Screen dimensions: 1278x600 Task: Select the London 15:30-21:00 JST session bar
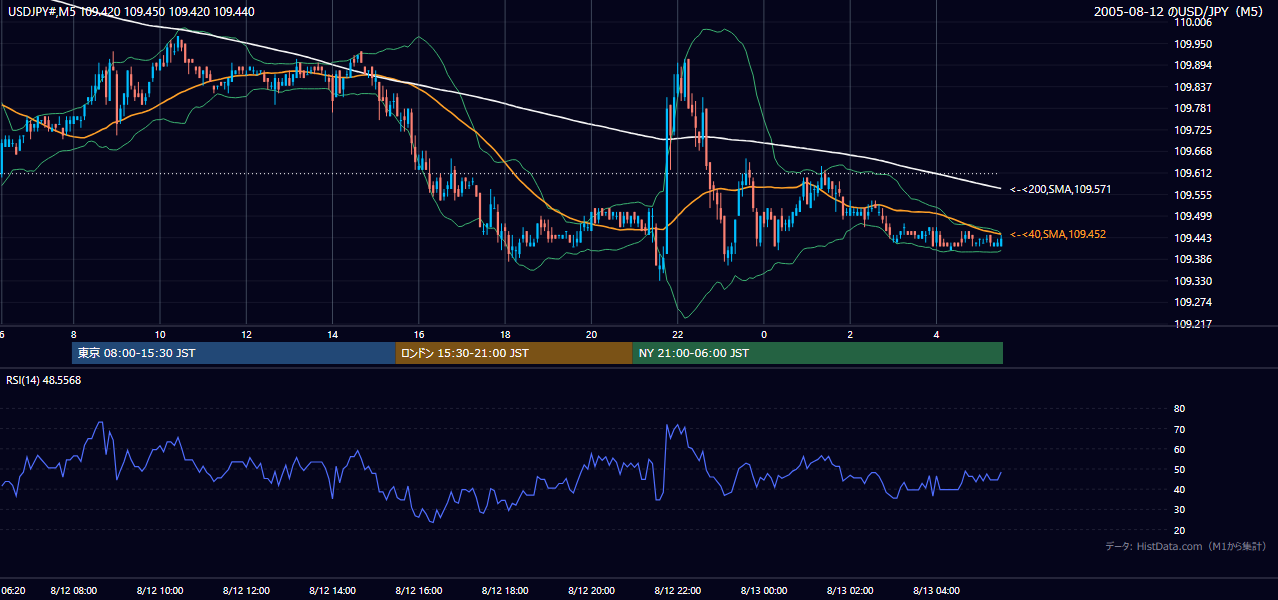point(514,353)
